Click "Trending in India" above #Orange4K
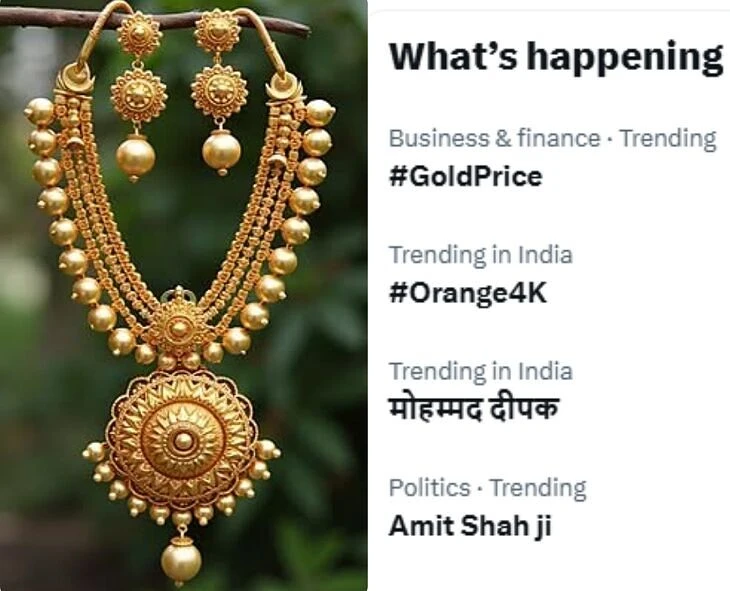Screen dimensions: 730x591 480,255
